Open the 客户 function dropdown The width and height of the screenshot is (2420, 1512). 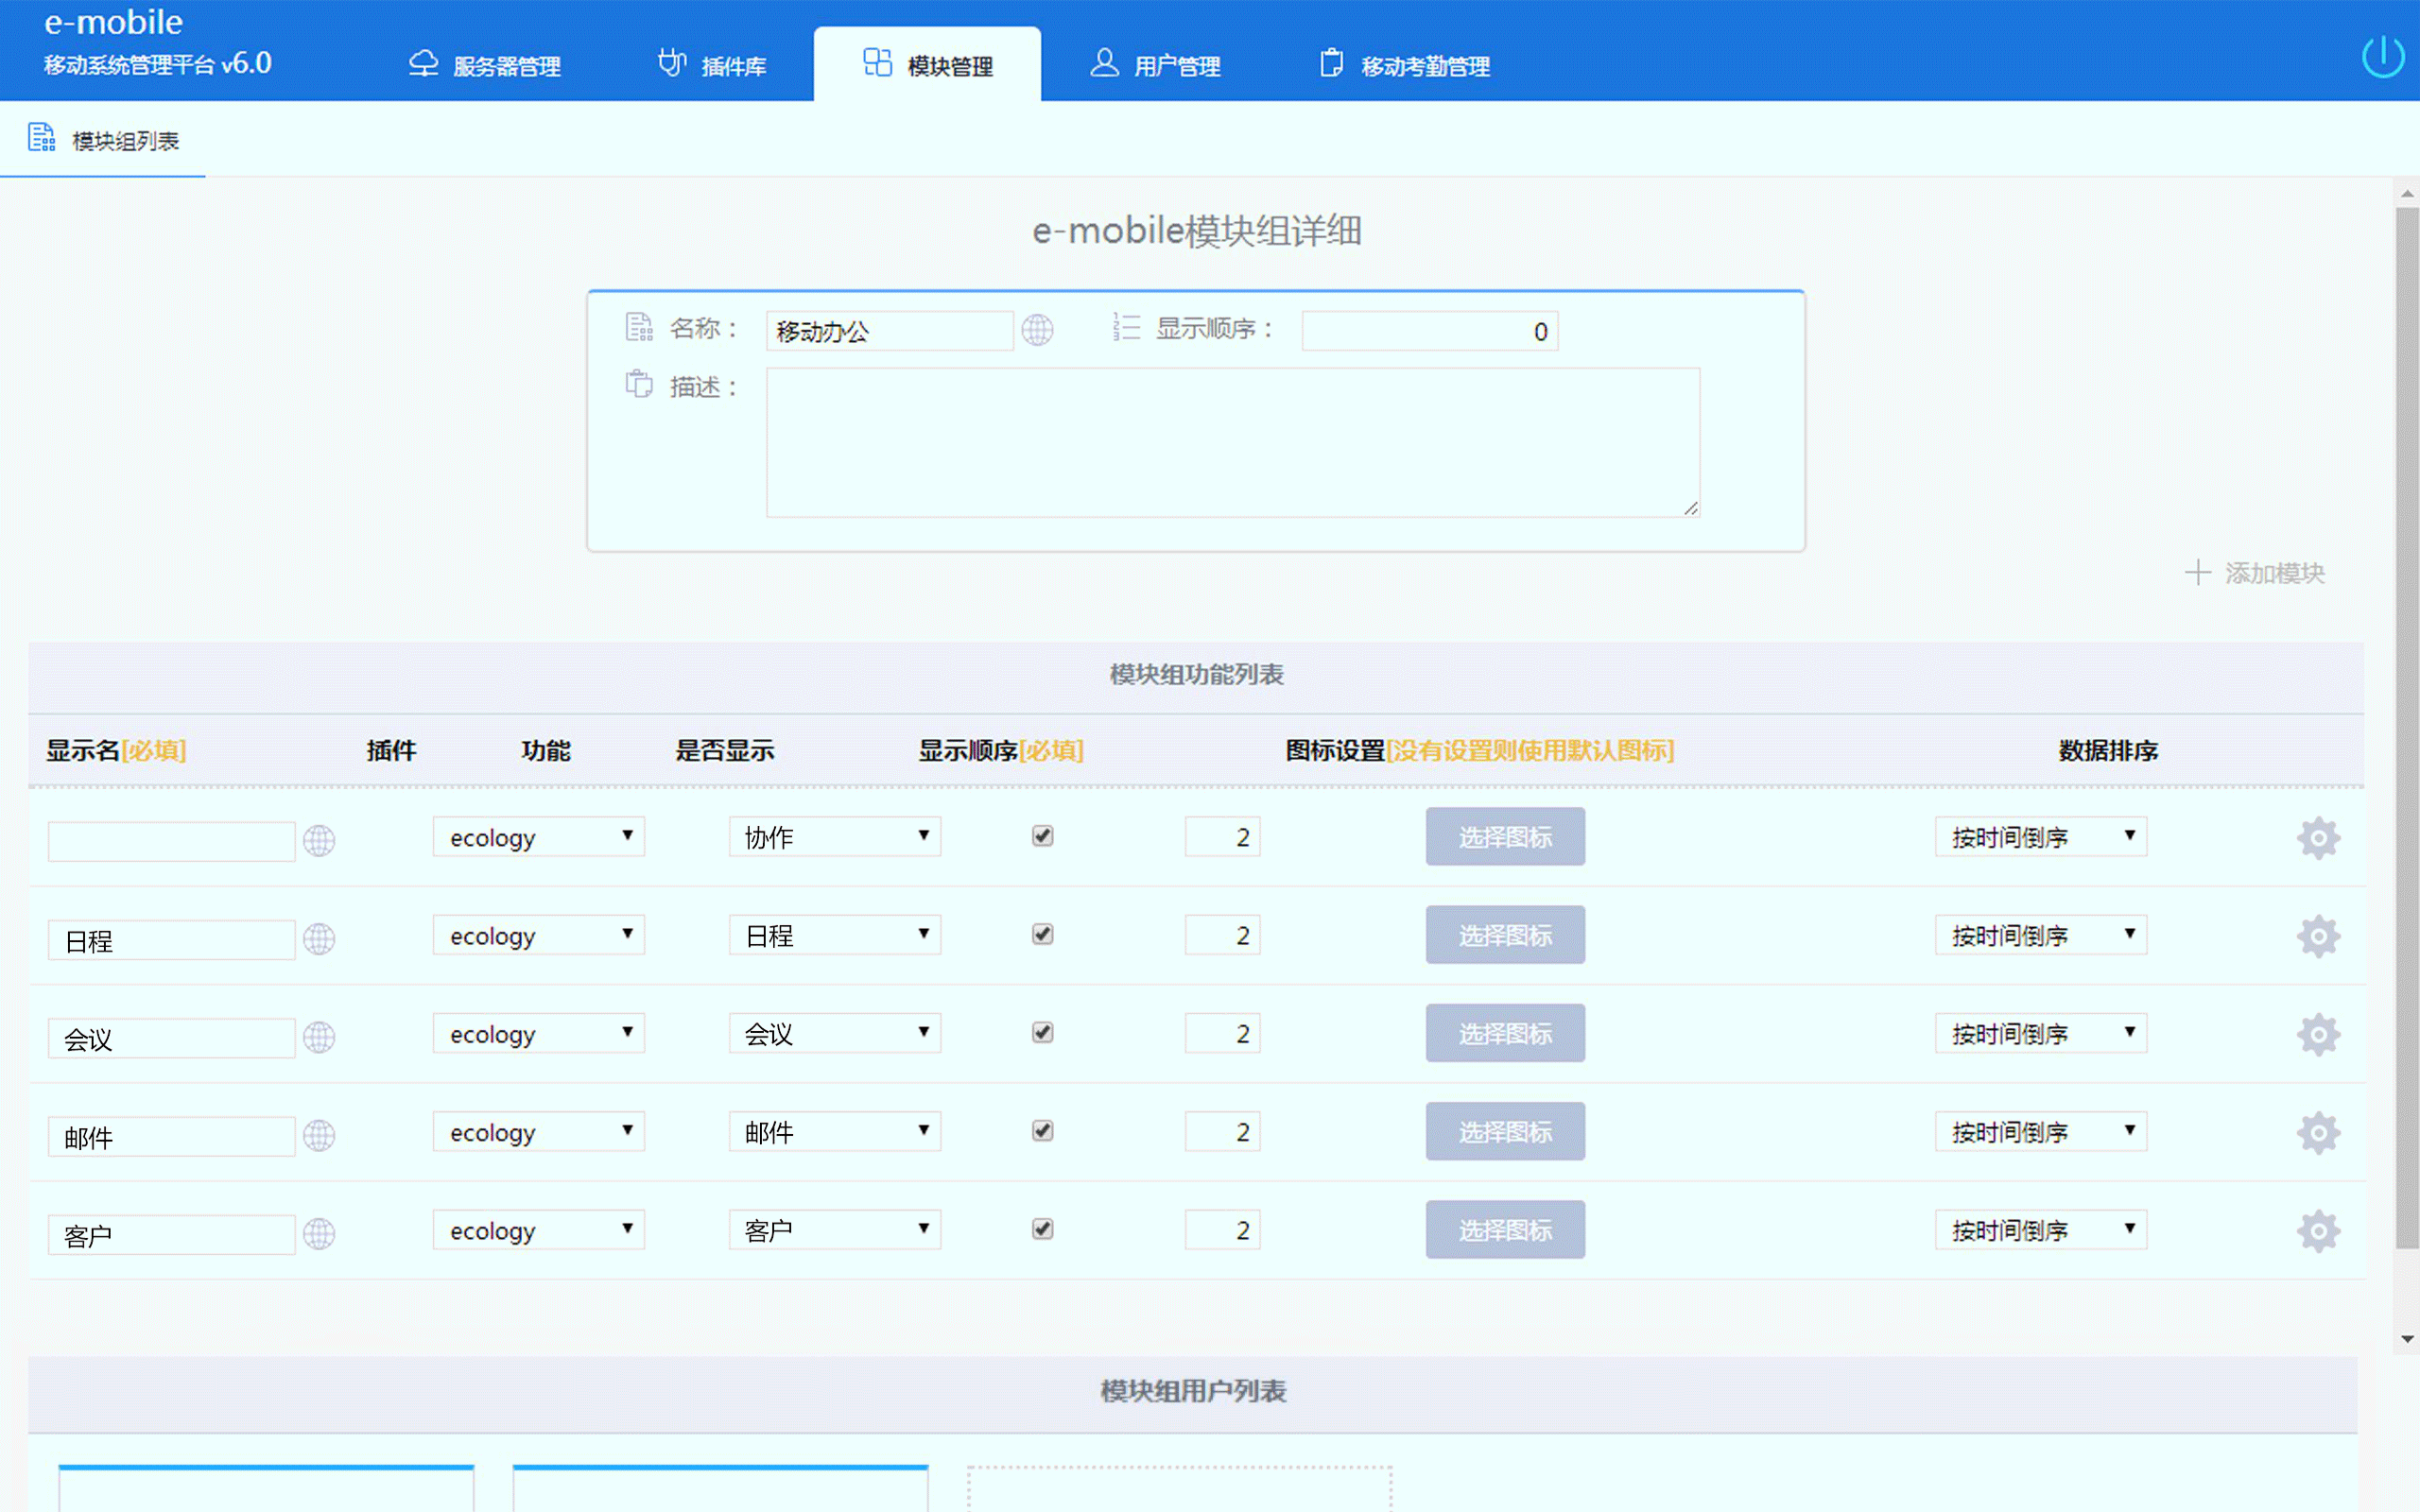(x=834, y=1230)
